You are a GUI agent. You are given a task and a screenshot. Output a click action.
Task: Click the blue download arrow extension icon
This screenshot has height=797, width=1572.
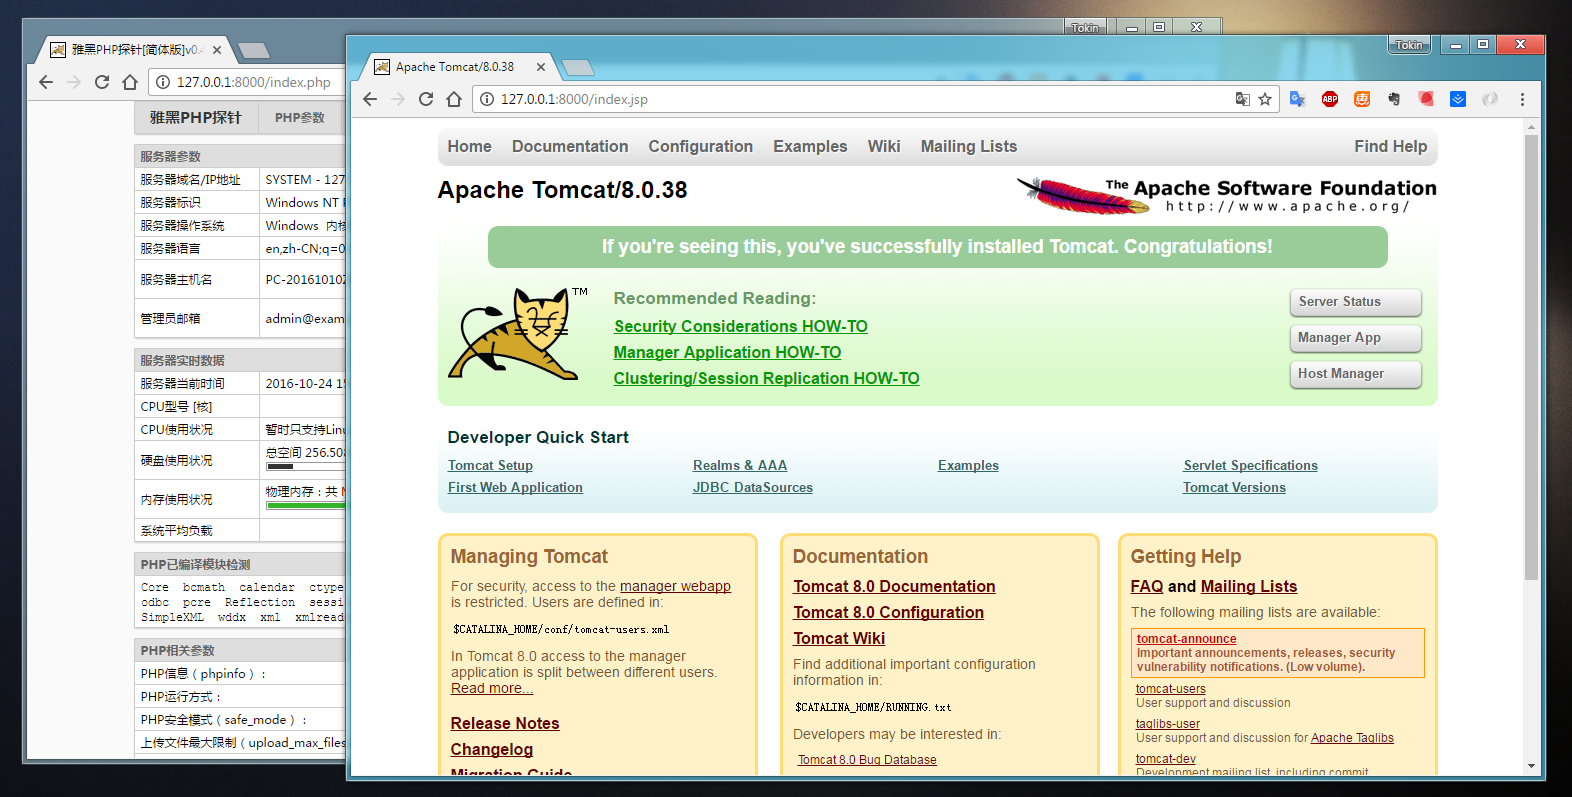point(1457,99)
